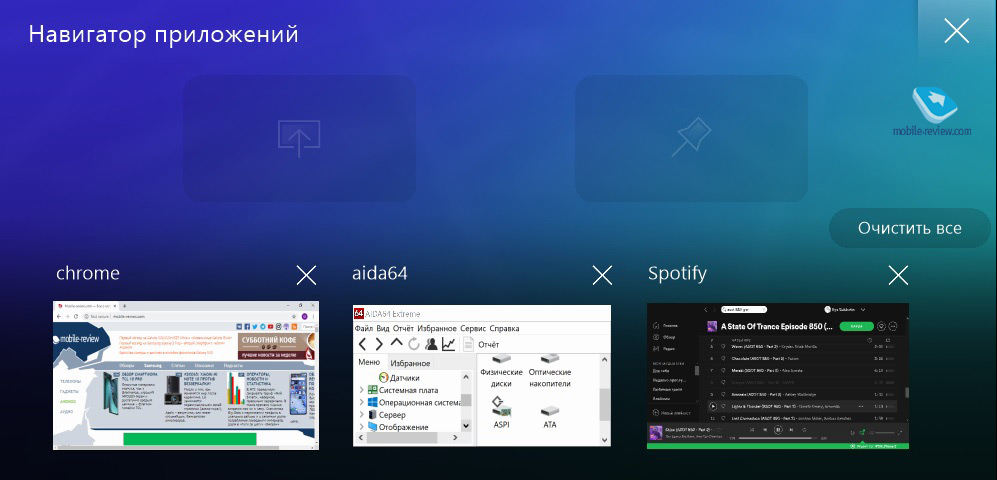The width and height of the screenshot is (997, 480).
Task: Open the Spotify window thumbnail
Action: click(778, 375)
